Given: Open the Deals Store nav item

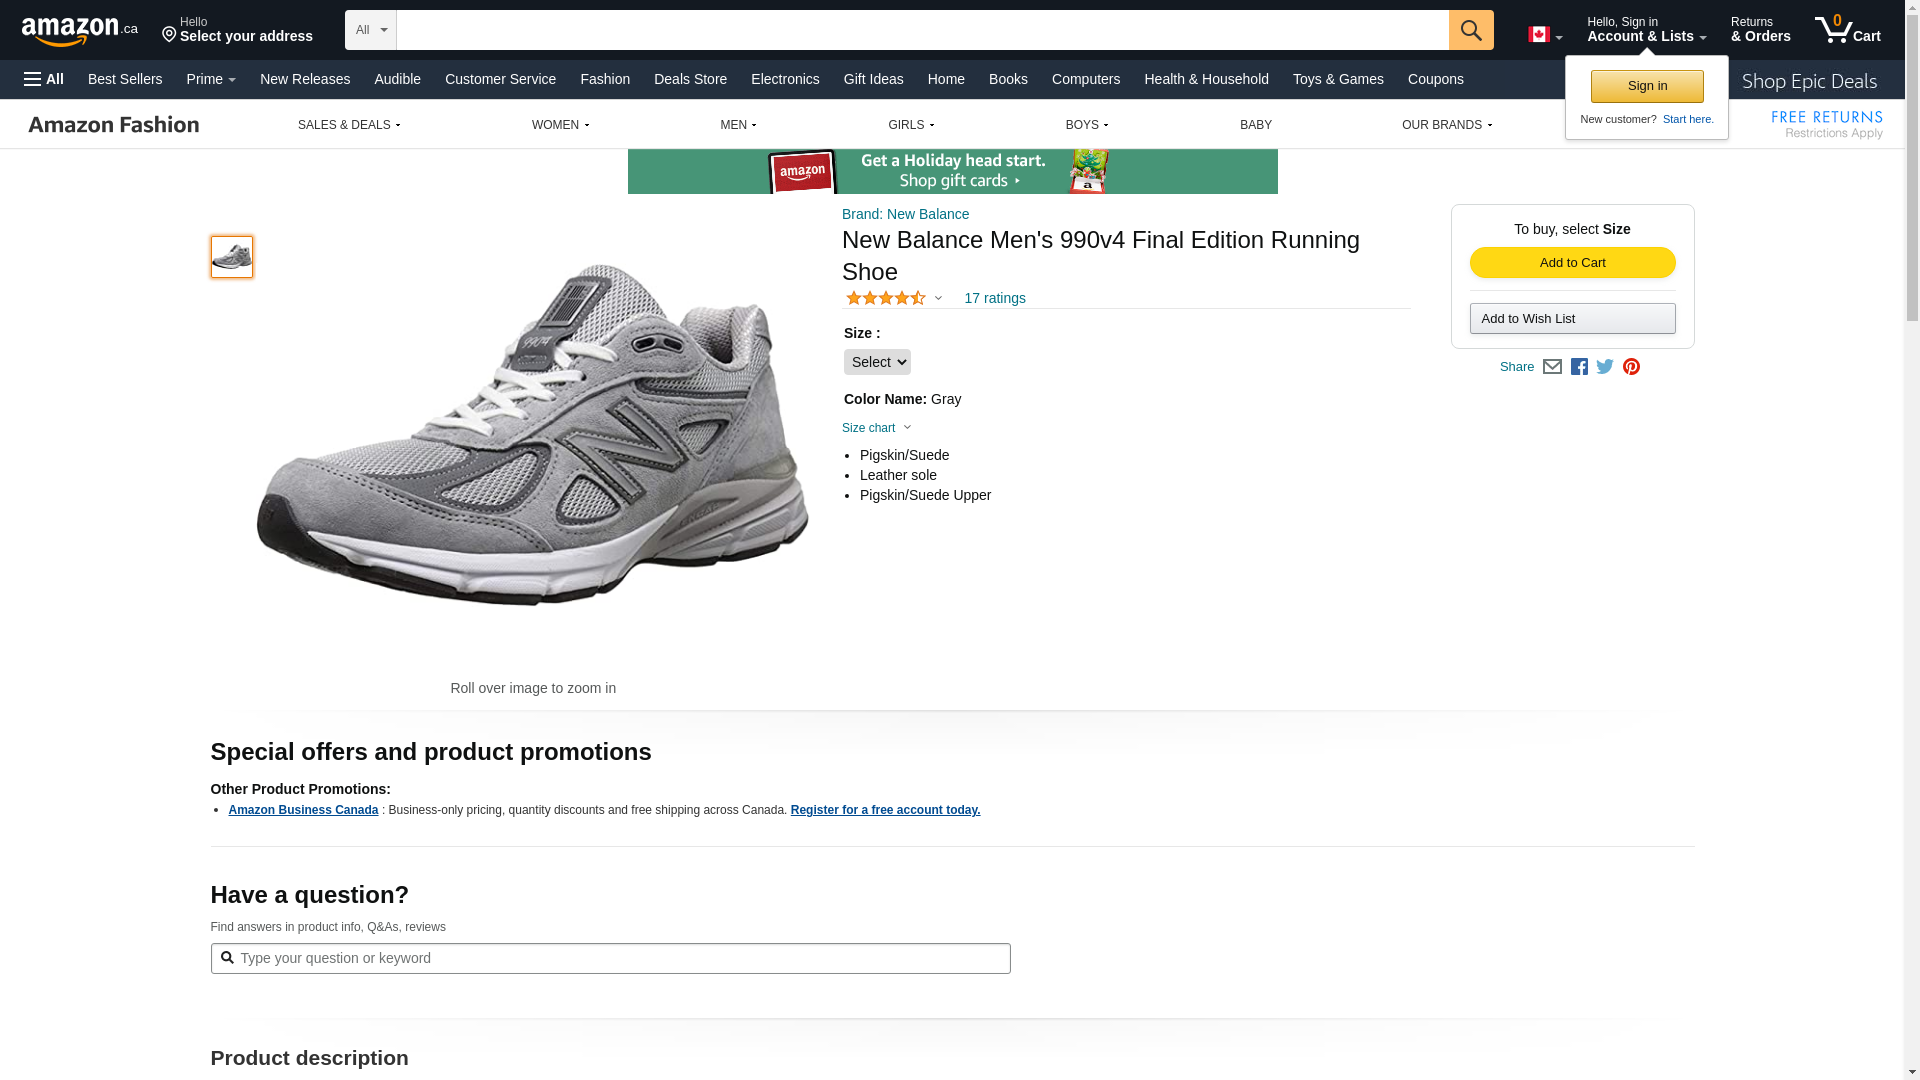Looking at the screenshot, I should pyautogui.click(x=690, y=79).
